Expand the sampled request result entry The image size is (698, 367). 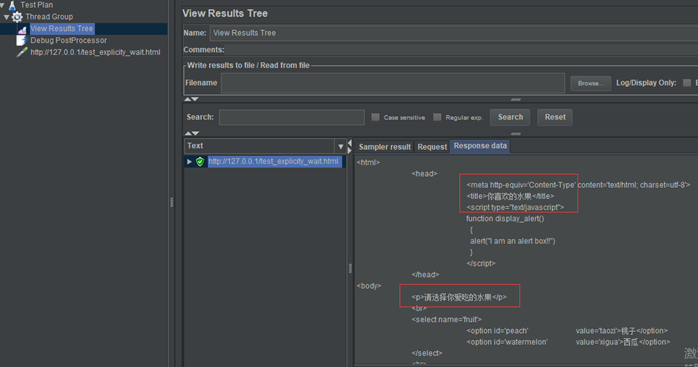pyautogui.click(x=189, y=162)
